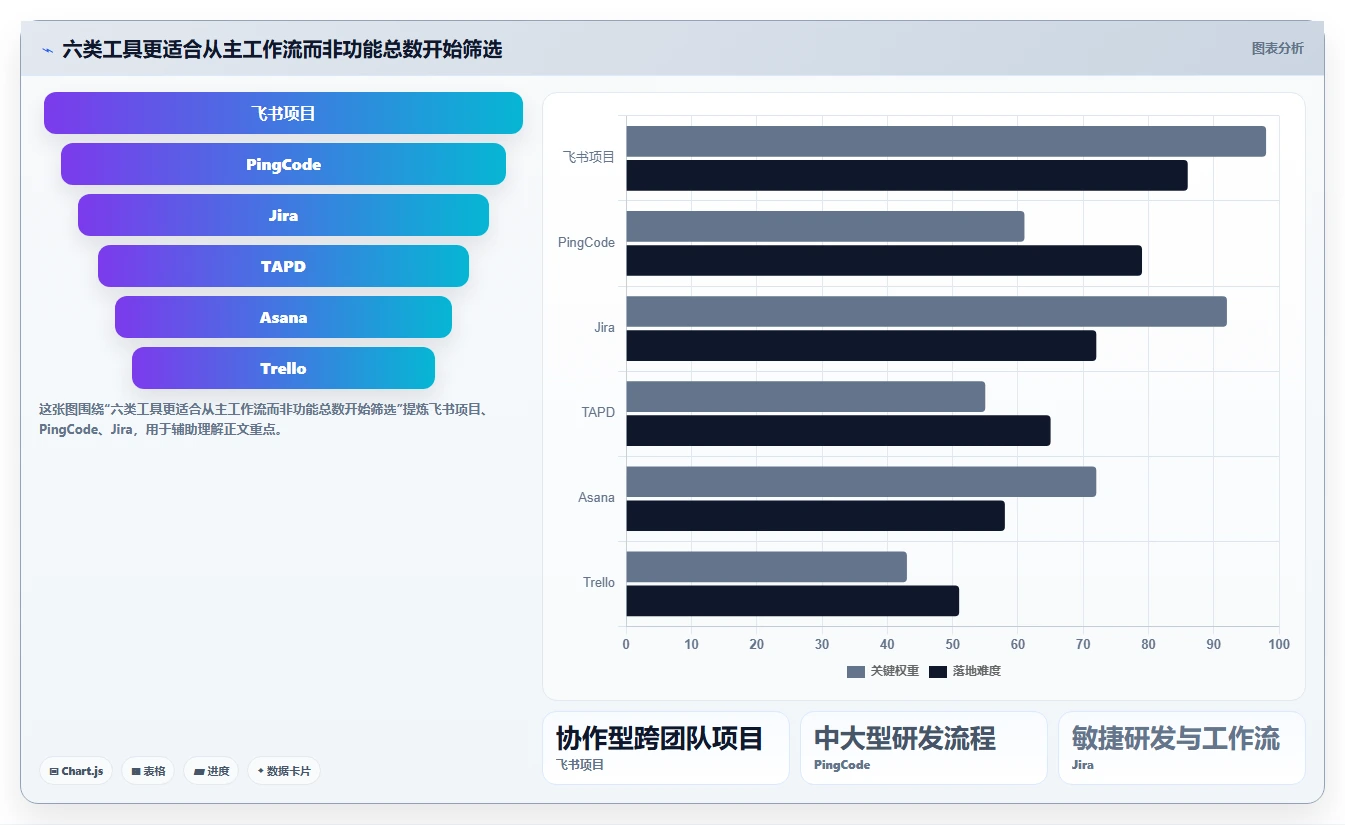Click the x-axis tick value 100
1345x825 pixels.
(1278, 644)
